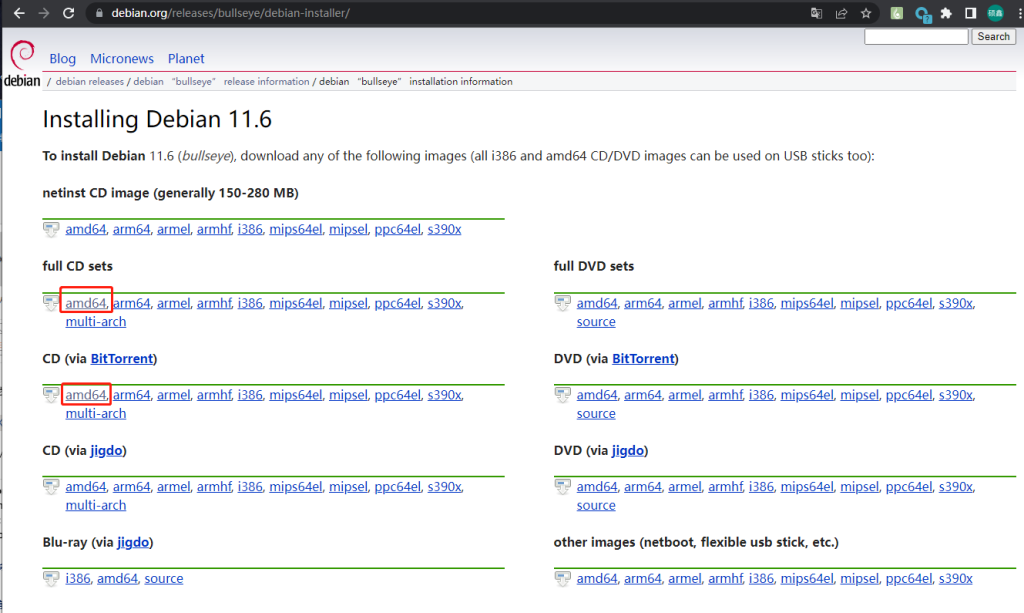Toggle the browser side panel icon
Viewport: 1024px width, 613px height.
[x=970, y=14]
